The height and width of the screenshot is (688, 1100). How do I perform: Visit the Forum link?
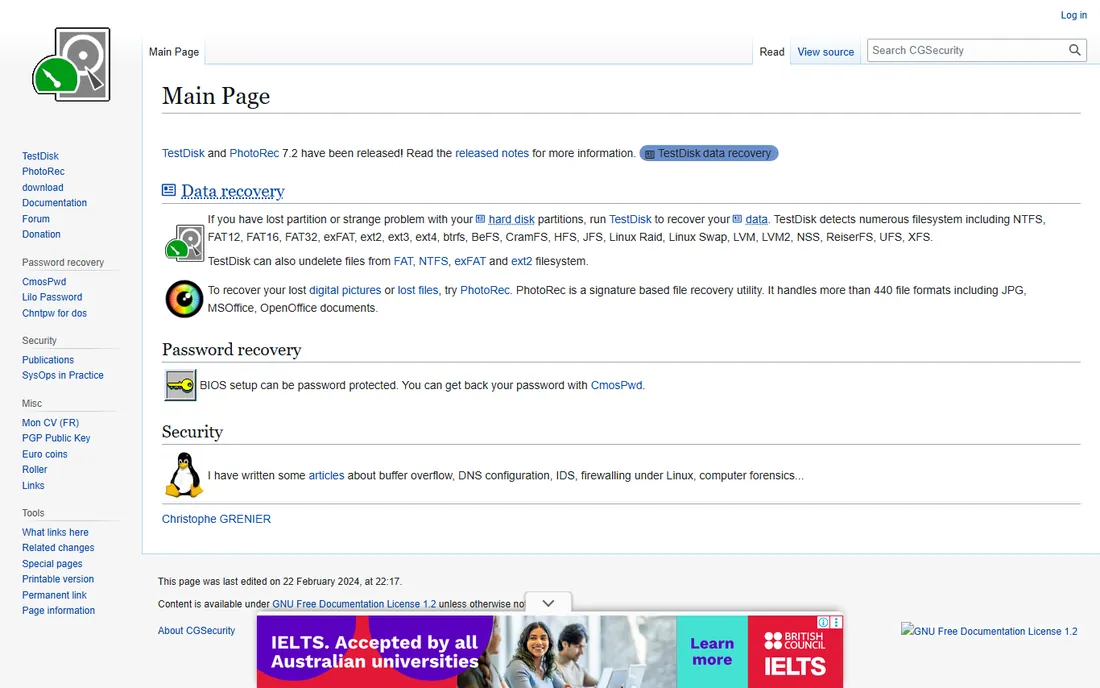point(36,219)
